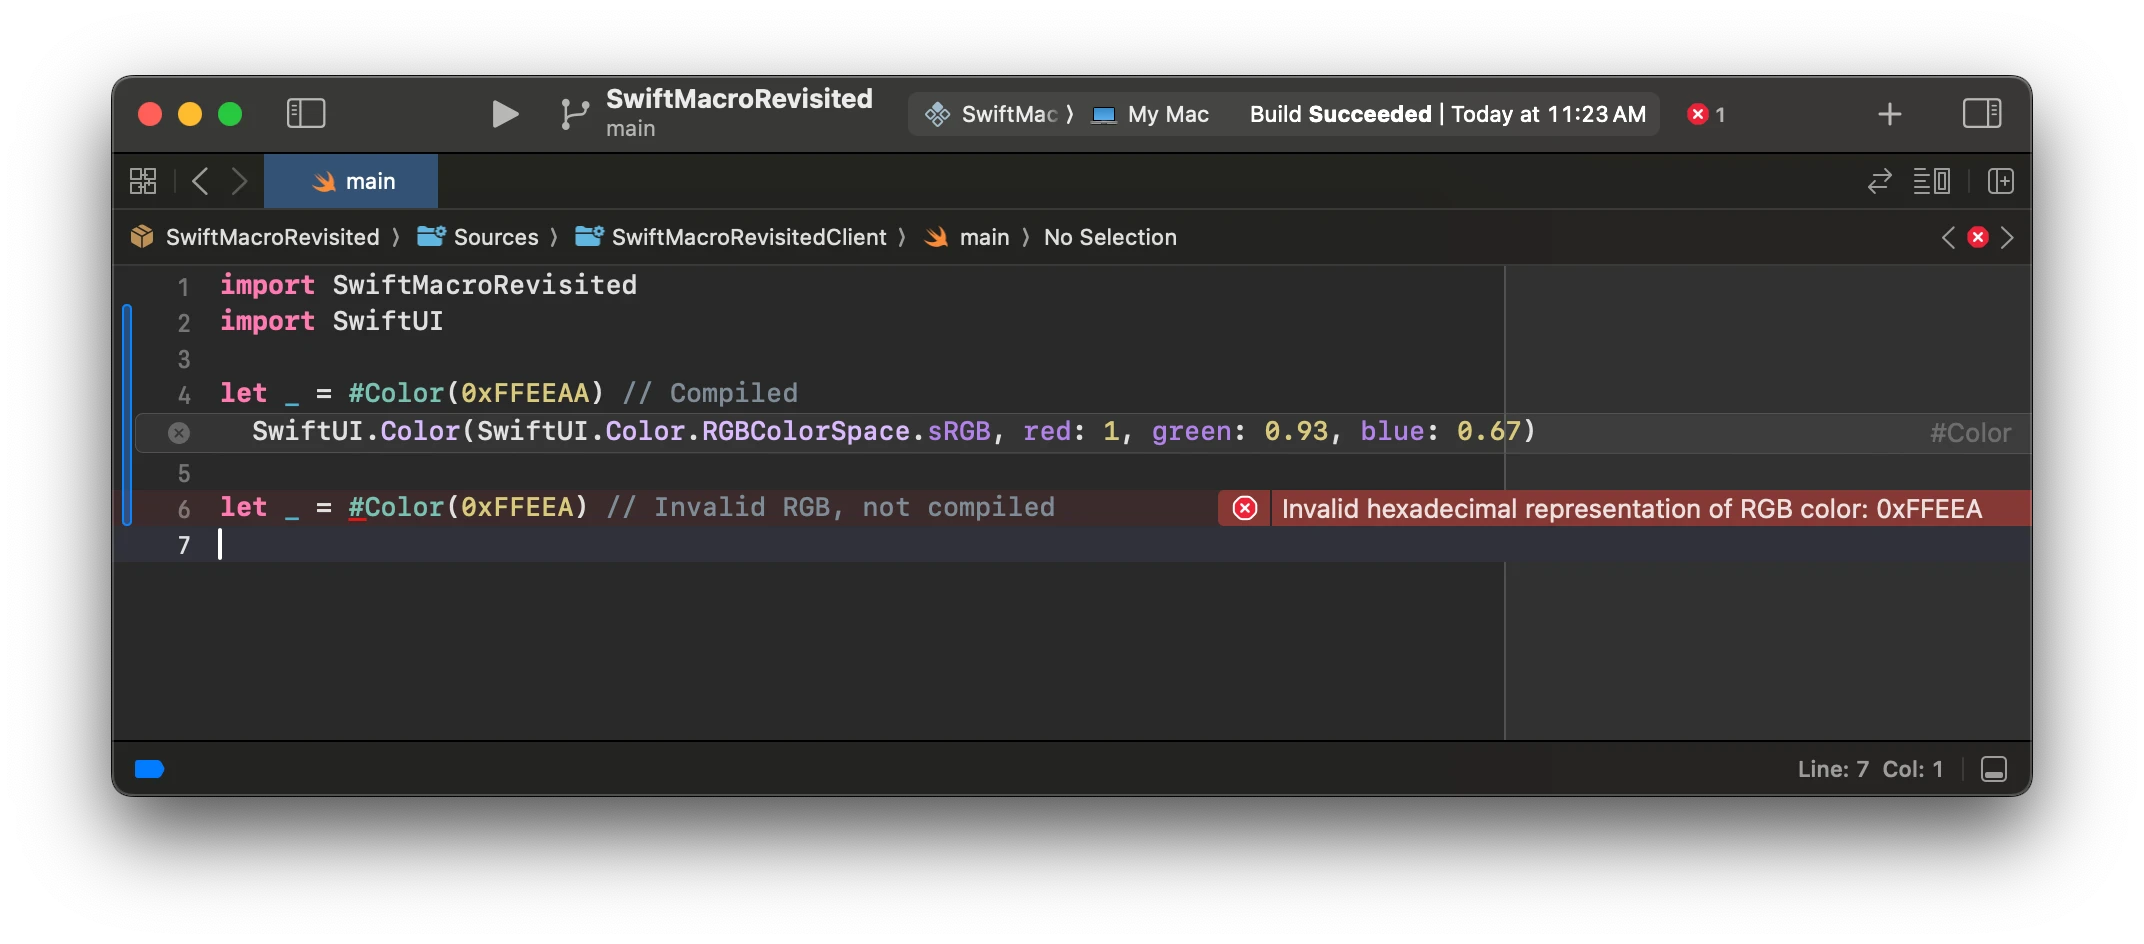Image resolution: width=2144 pixels, height=944 pixels.
Task: Open Build Succeeded activity status
Action: coord(1447,114)
